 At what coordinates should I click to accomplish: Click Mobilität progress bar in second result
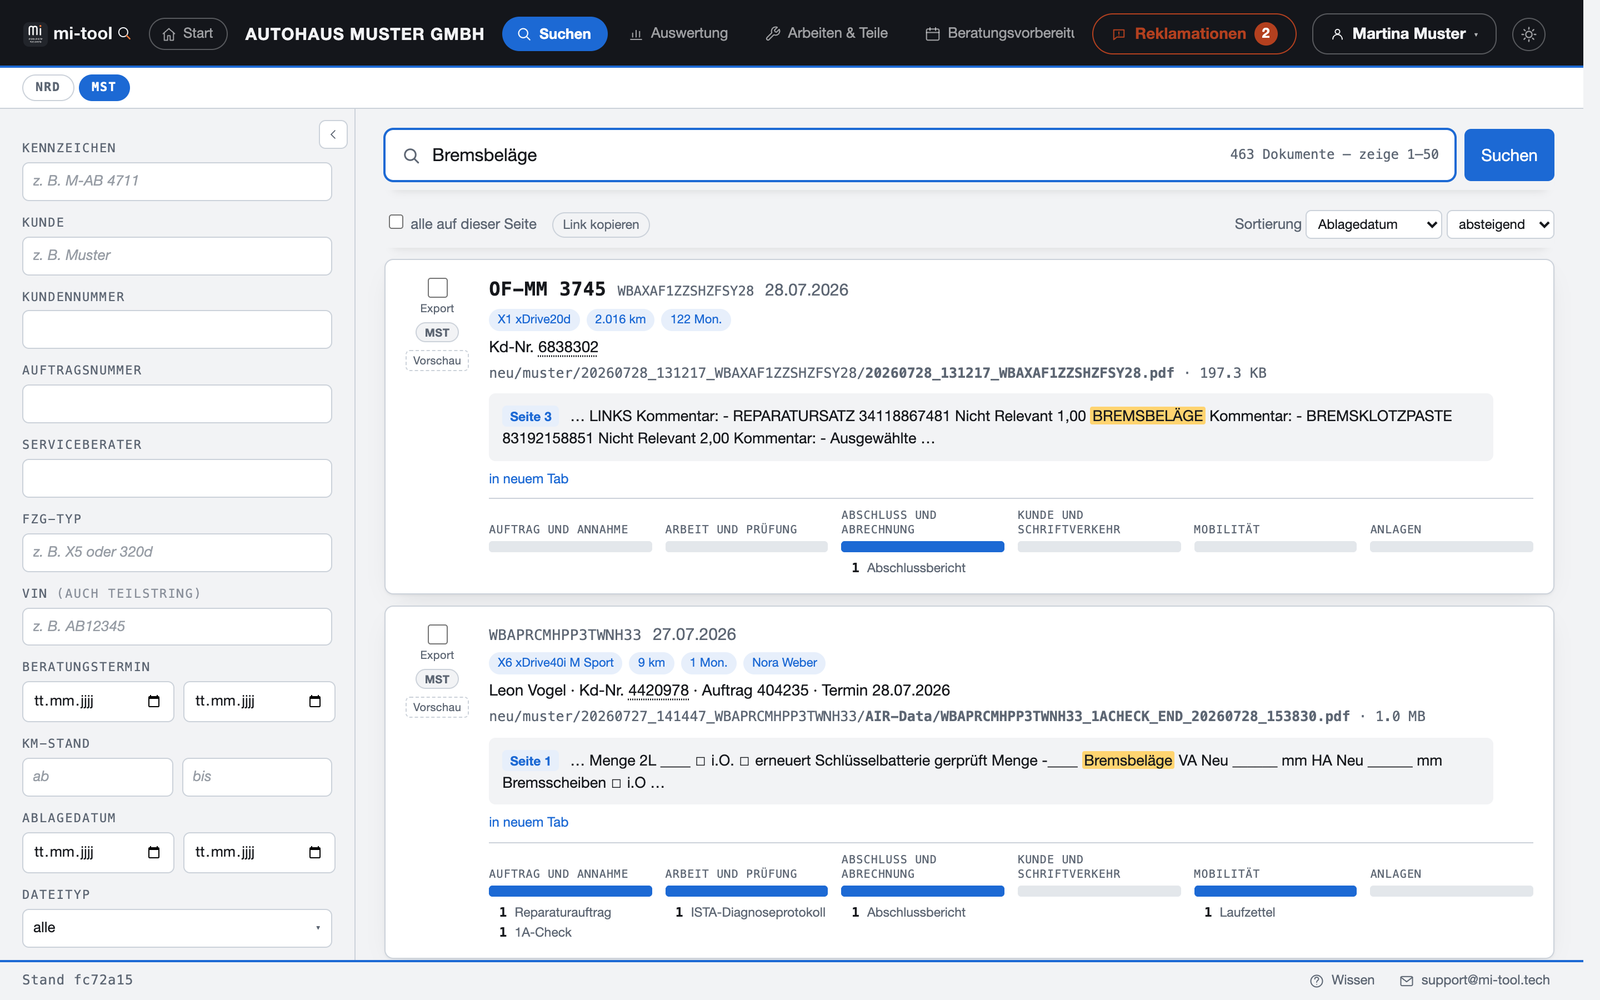point(1275,891)
